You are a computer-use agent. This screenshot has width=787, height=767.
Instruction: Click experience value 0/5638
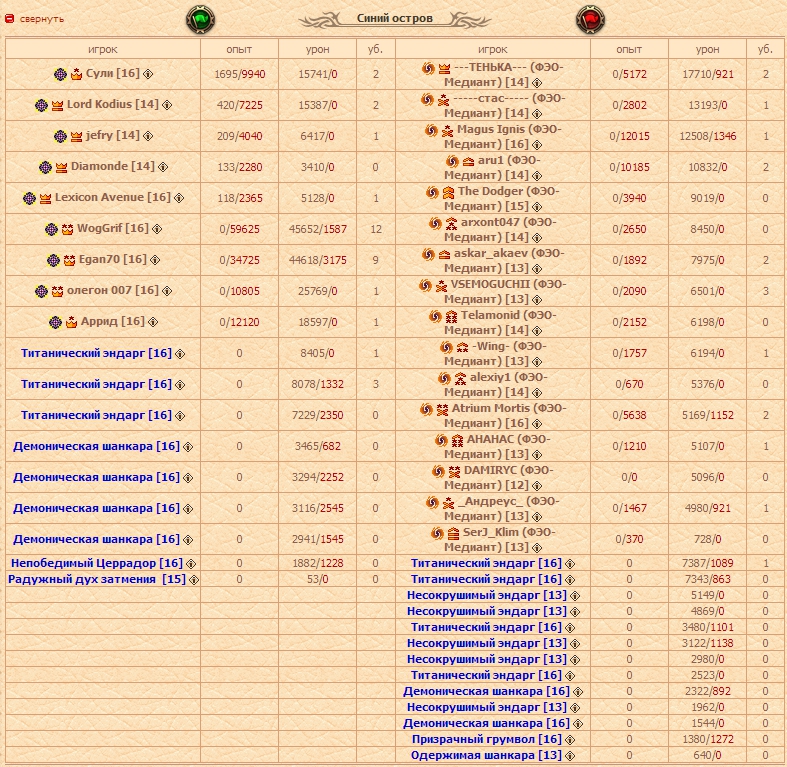pyautogui.click(x=629, y=415)
